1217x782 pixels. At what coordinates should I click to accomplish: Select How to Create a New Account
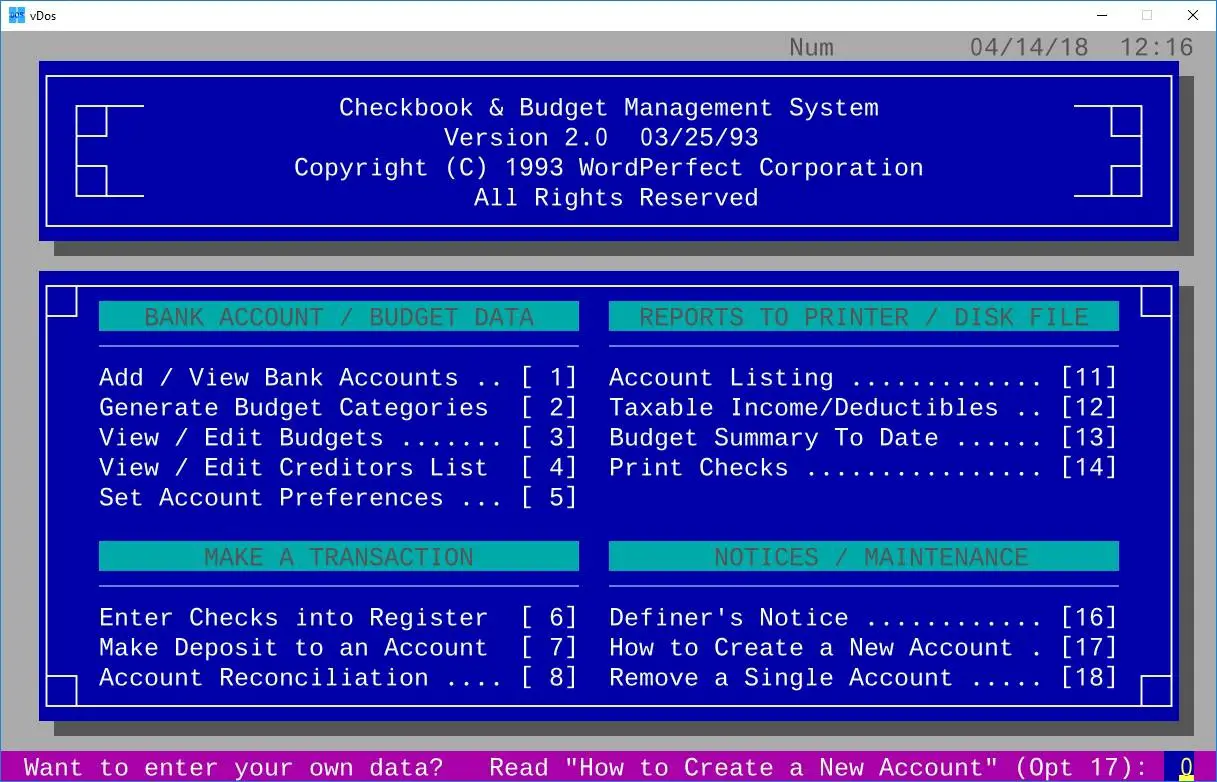point(863,648)
